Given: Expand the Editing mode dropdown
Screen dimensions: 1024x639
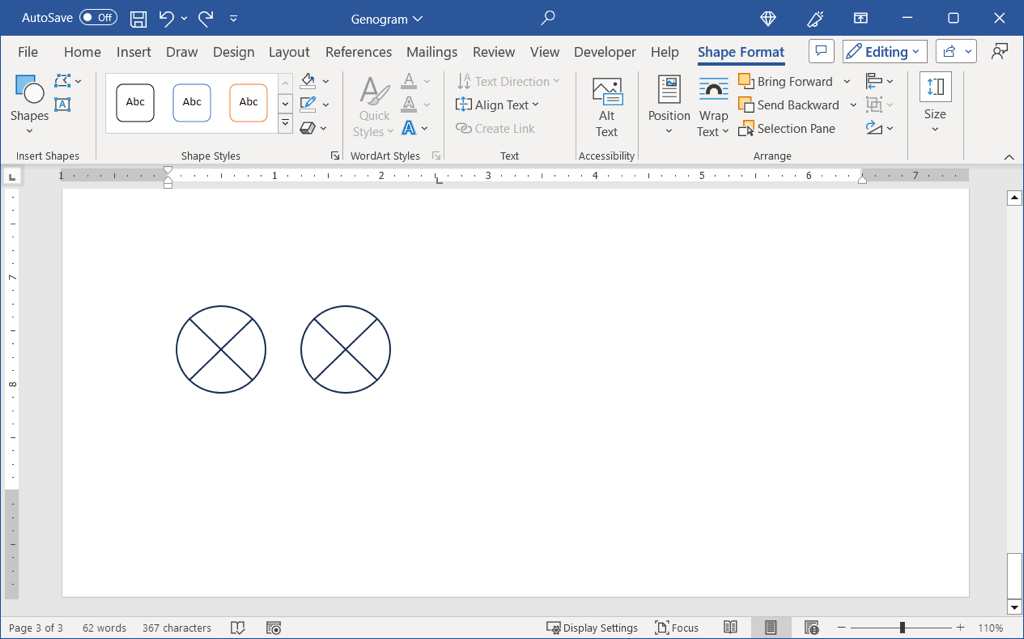Looking at the screenshot, I should coord(885,52).
